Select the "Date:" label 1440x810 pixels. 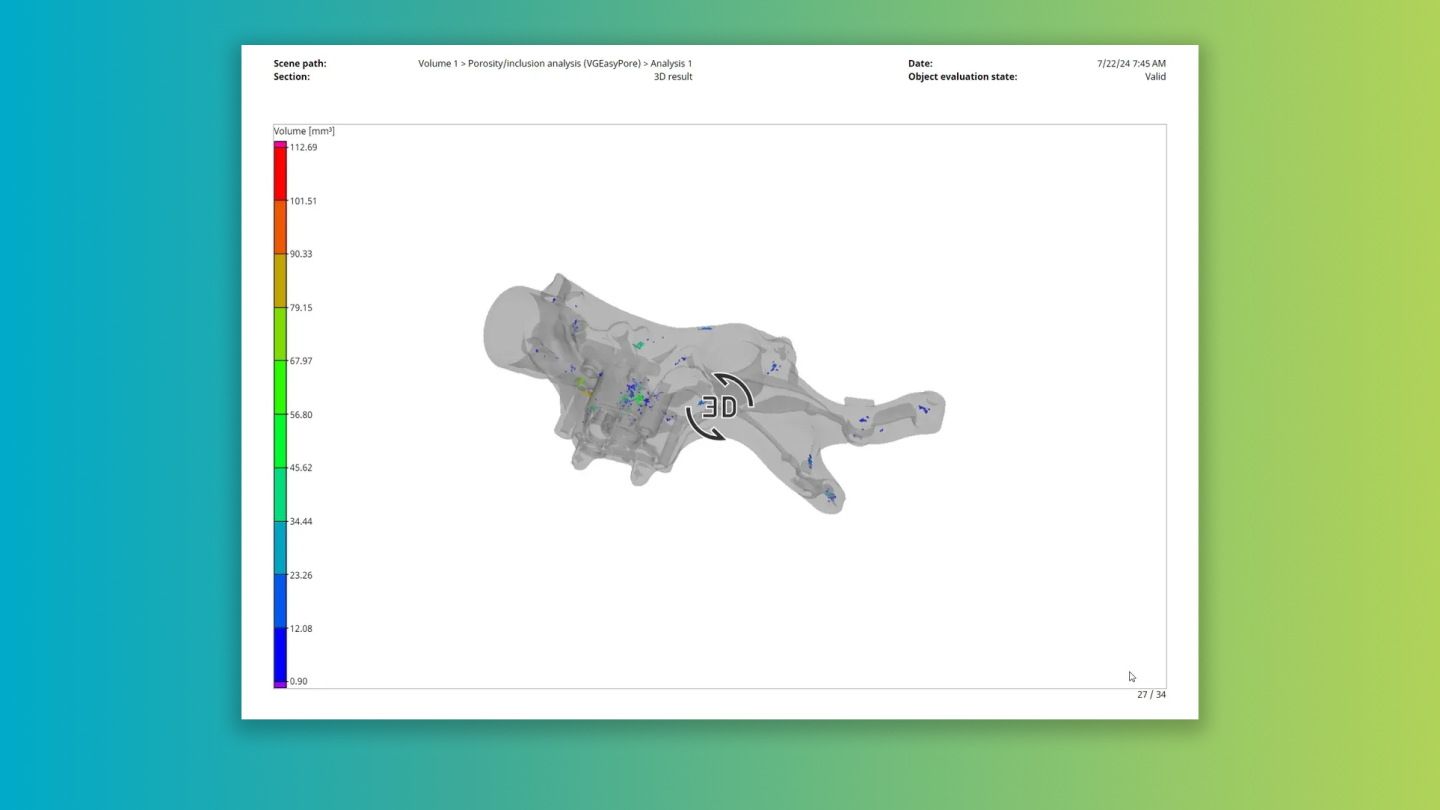click(x=920, y=63)
